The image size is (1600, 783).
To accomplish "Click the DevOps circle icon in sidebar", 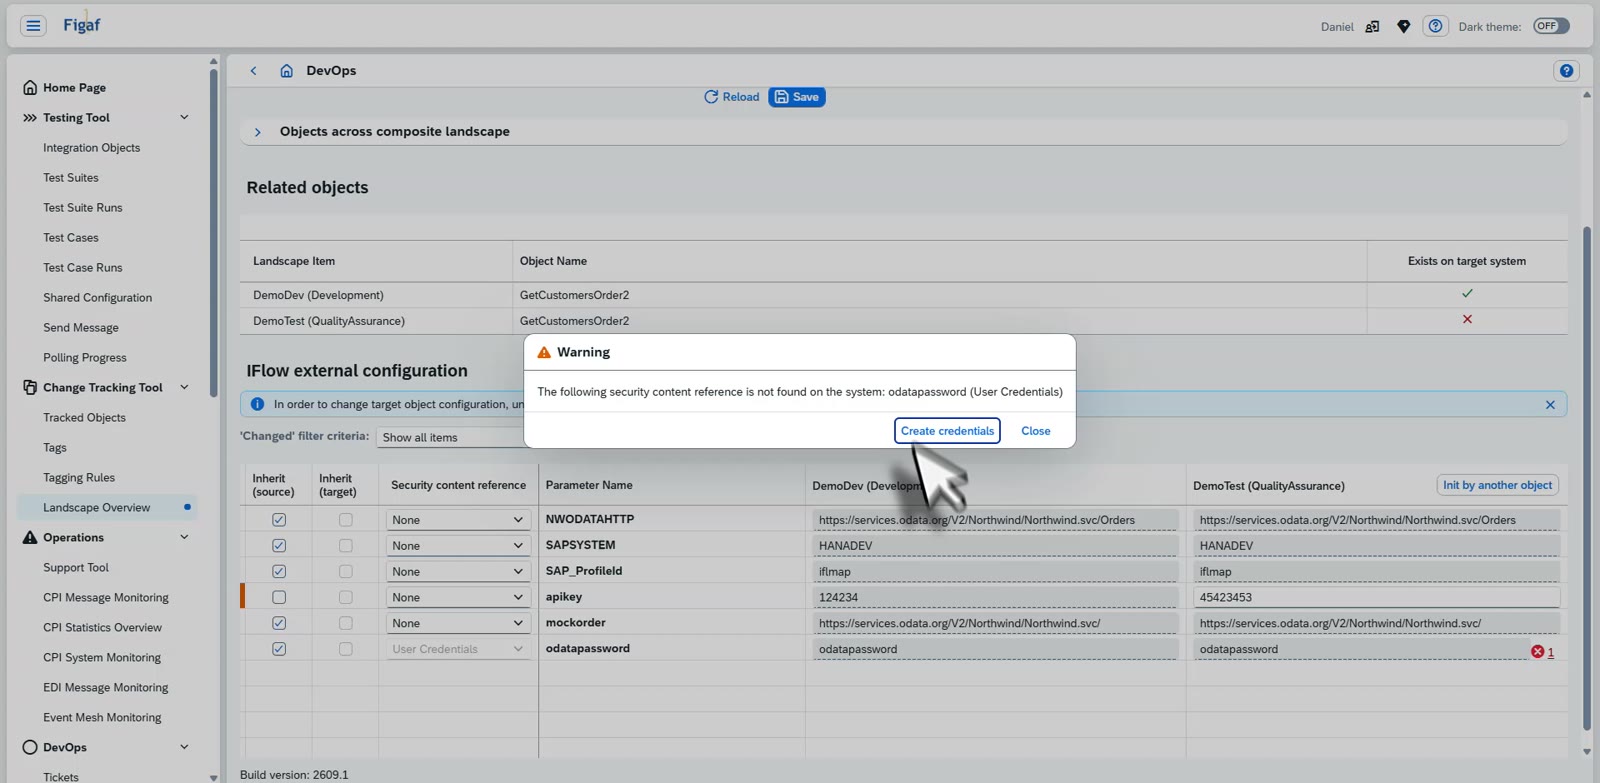I will click(30, 748).
